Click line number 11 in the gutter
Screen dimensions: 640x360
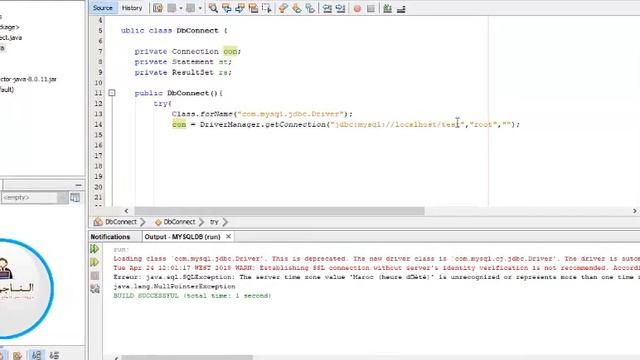pos(98,93)
